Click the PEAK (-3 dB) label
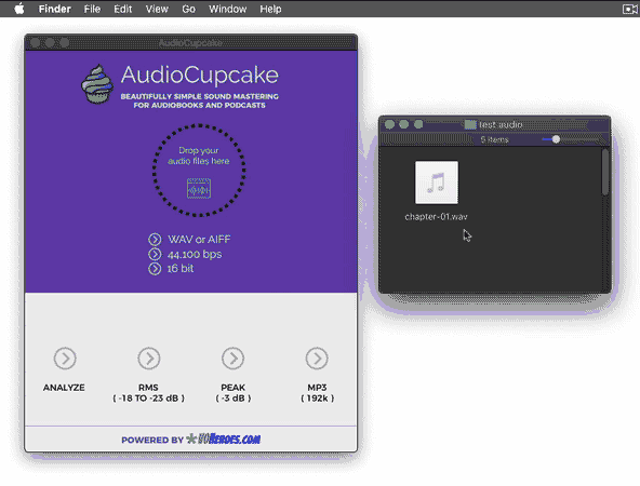 tap(233, 393)
